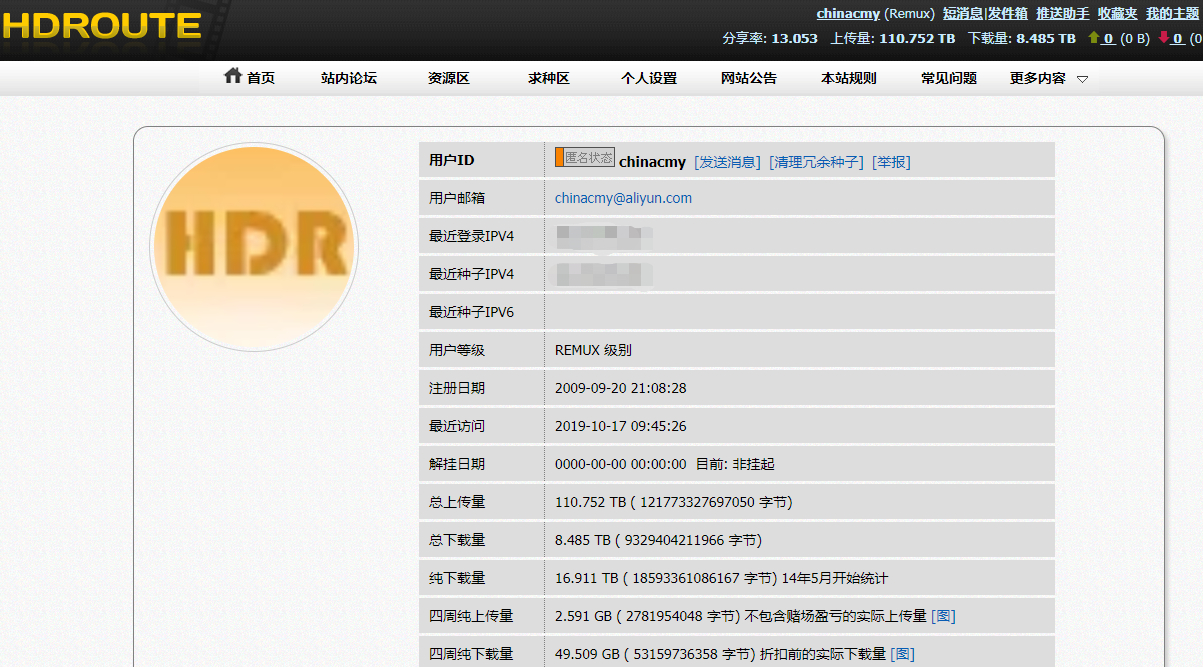This screenshot has height=667, width=1203.
Task: Click the last visit 2019-10-17 09:45:26
Action: [620, 426]
